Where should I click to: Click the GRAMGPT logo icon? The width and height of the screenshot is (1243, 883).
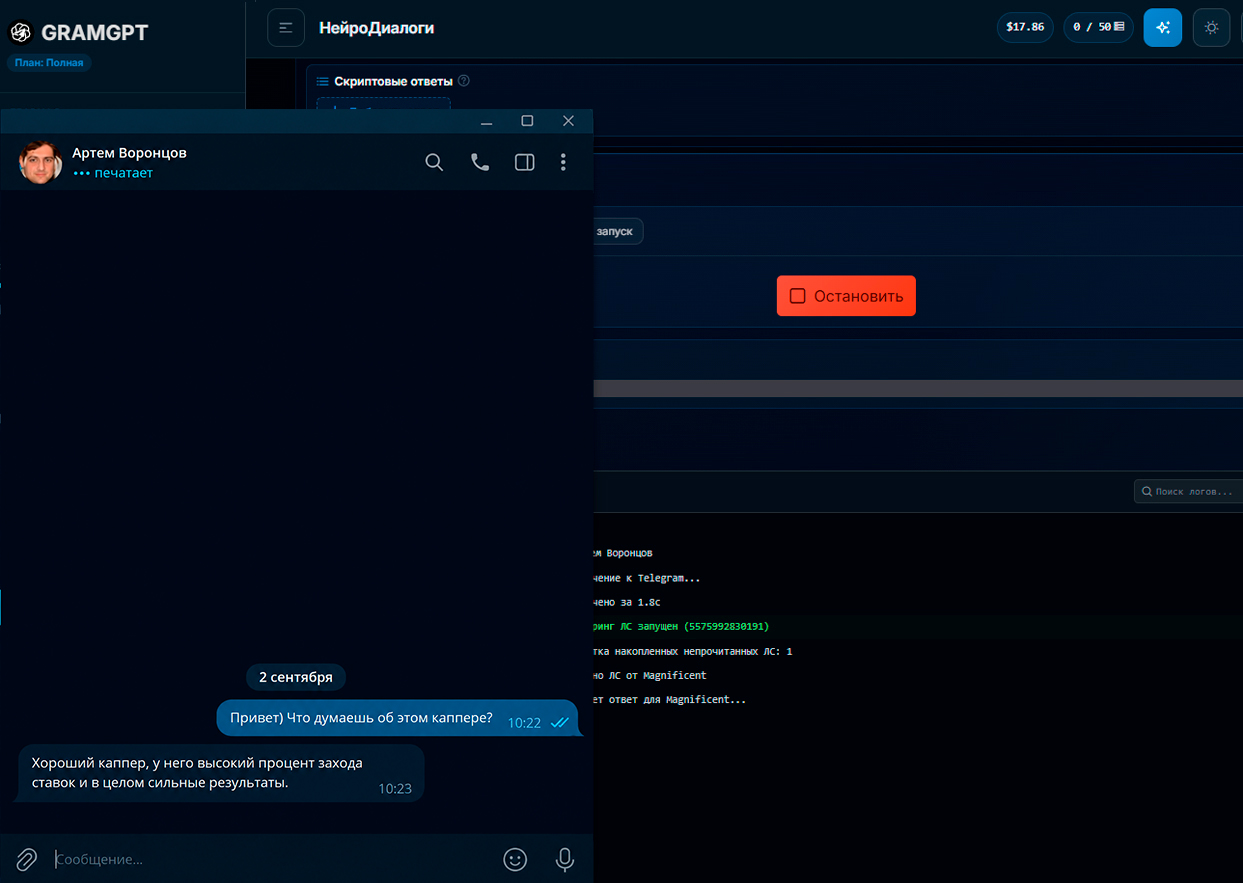(x=20, y=32)
